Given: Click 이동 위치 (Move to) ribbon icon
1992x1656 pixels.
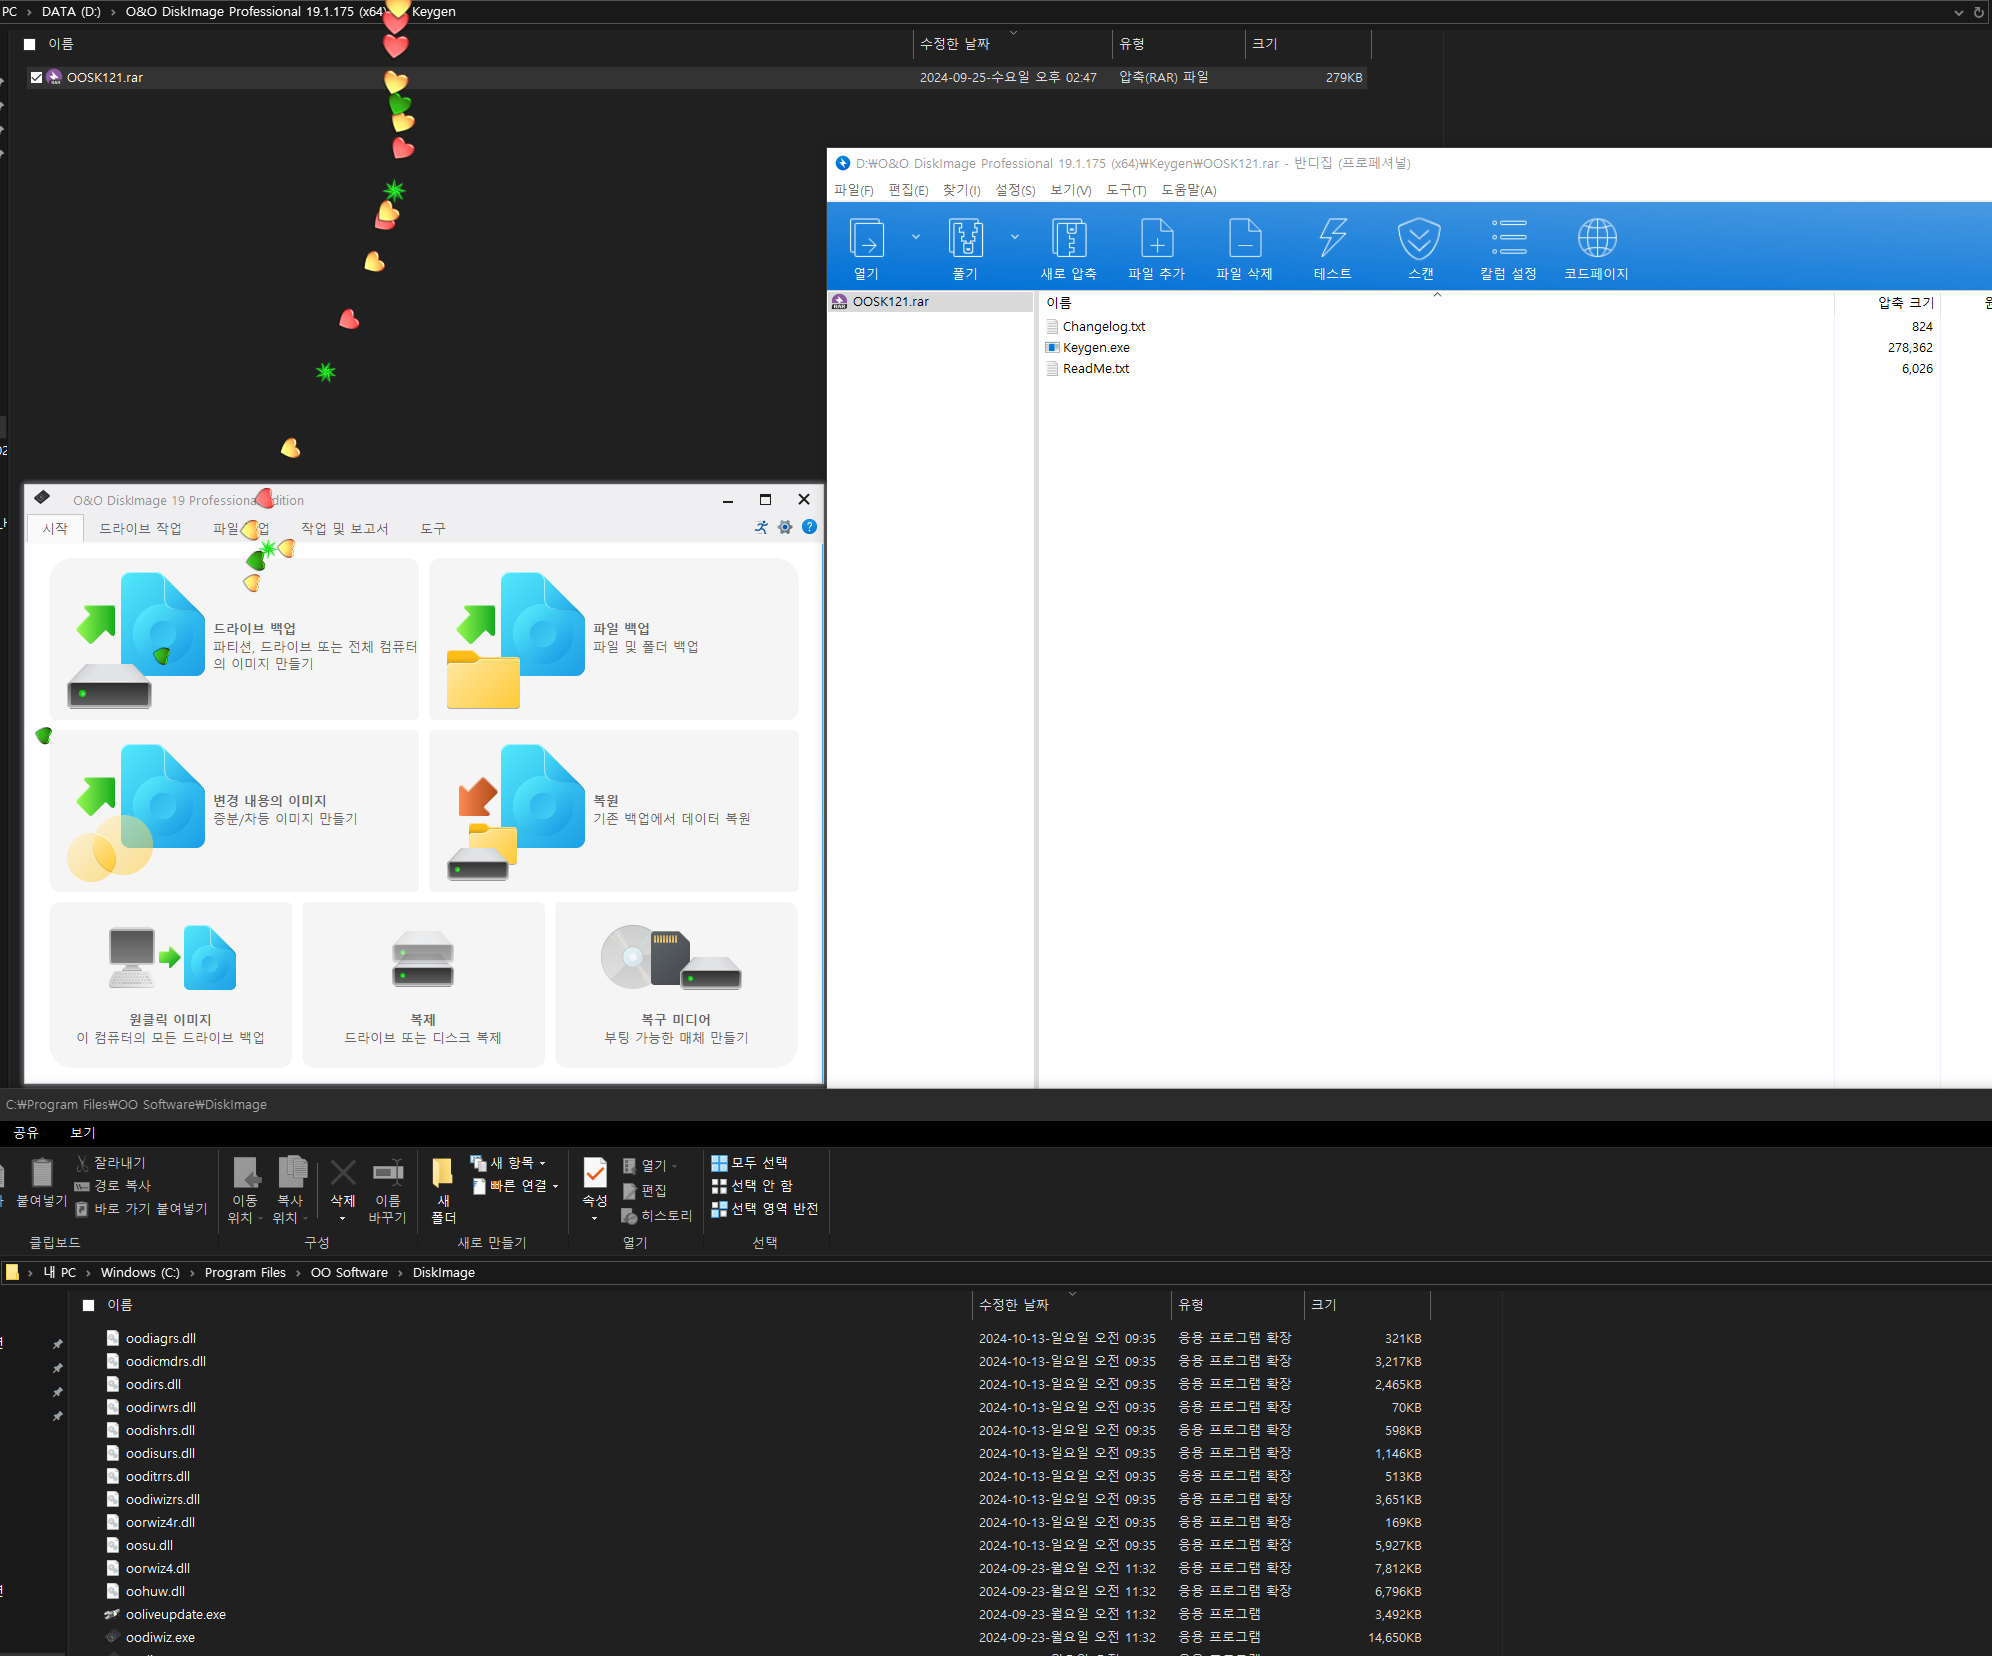Looking at the screenshot, I should pyautogui.click(x=245, y=1172).
